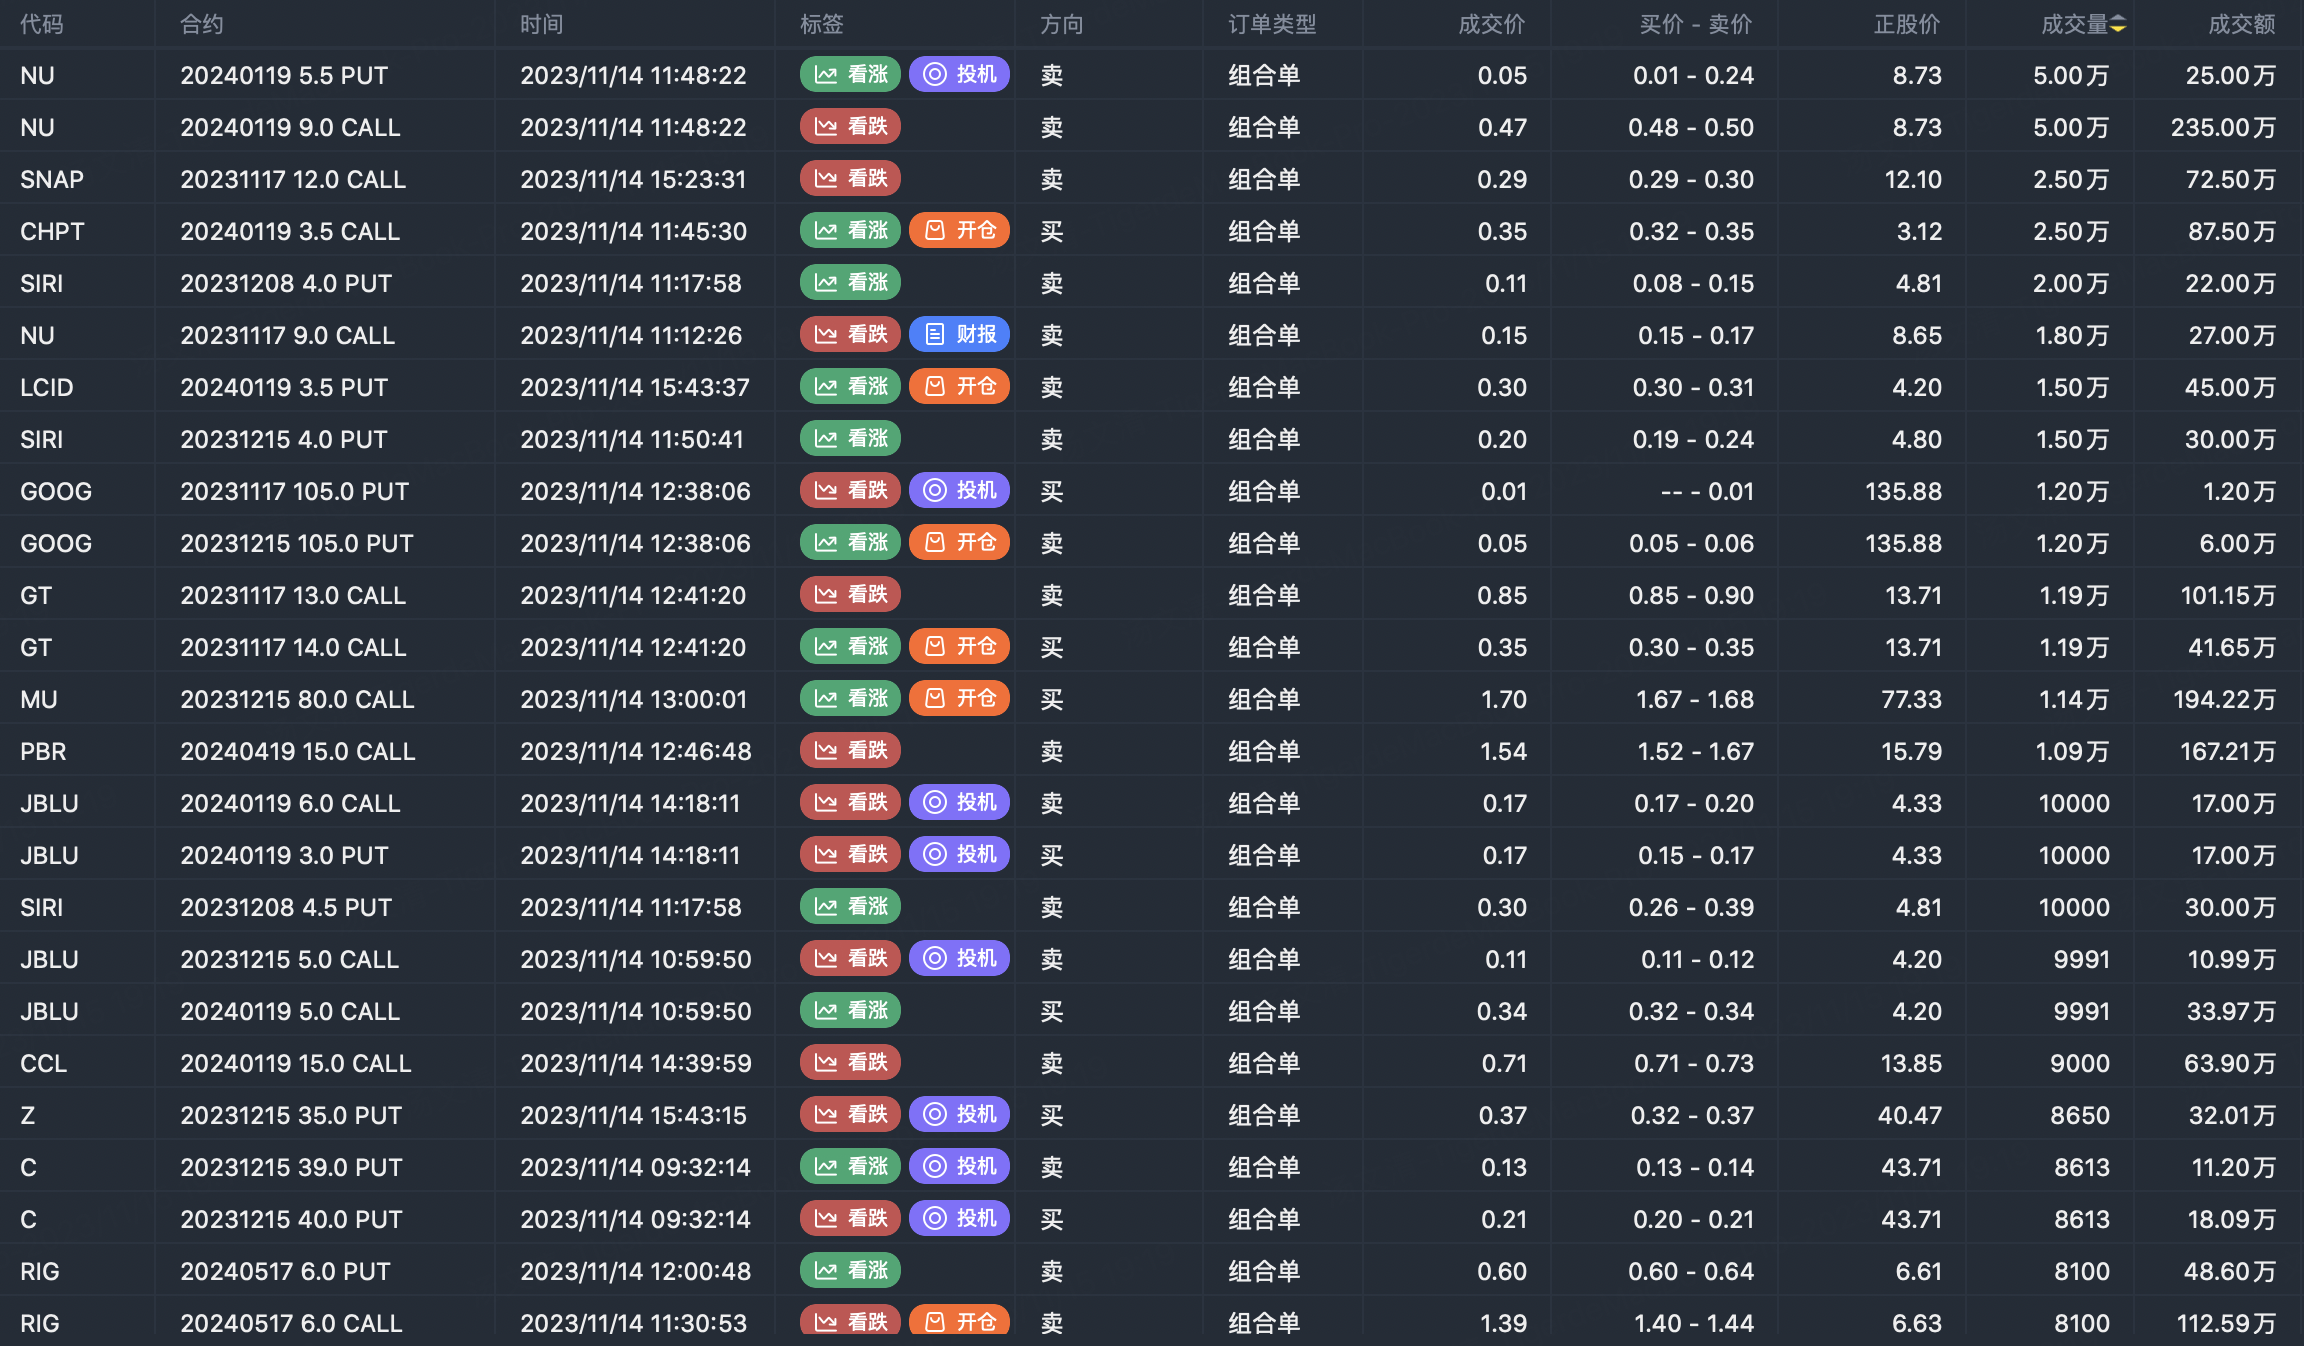Click the 看跌 tag in Z 35.0 PUT row
Image resolution: width=2304 pixels, height=1346 pixels.
(851, 1115)
